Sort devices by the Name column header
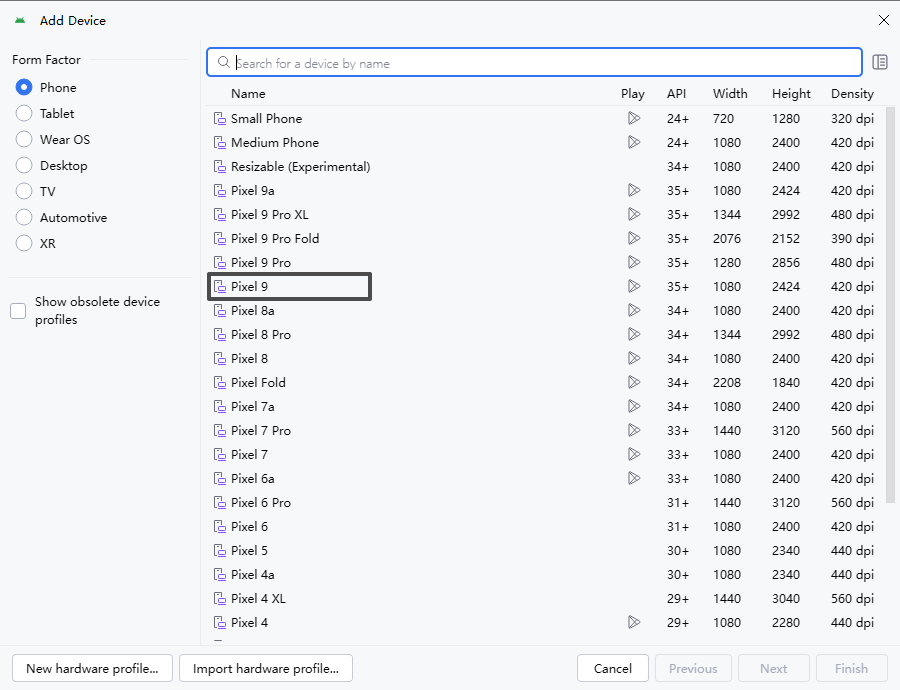This screenshot has height=690, width=900. 248,94
